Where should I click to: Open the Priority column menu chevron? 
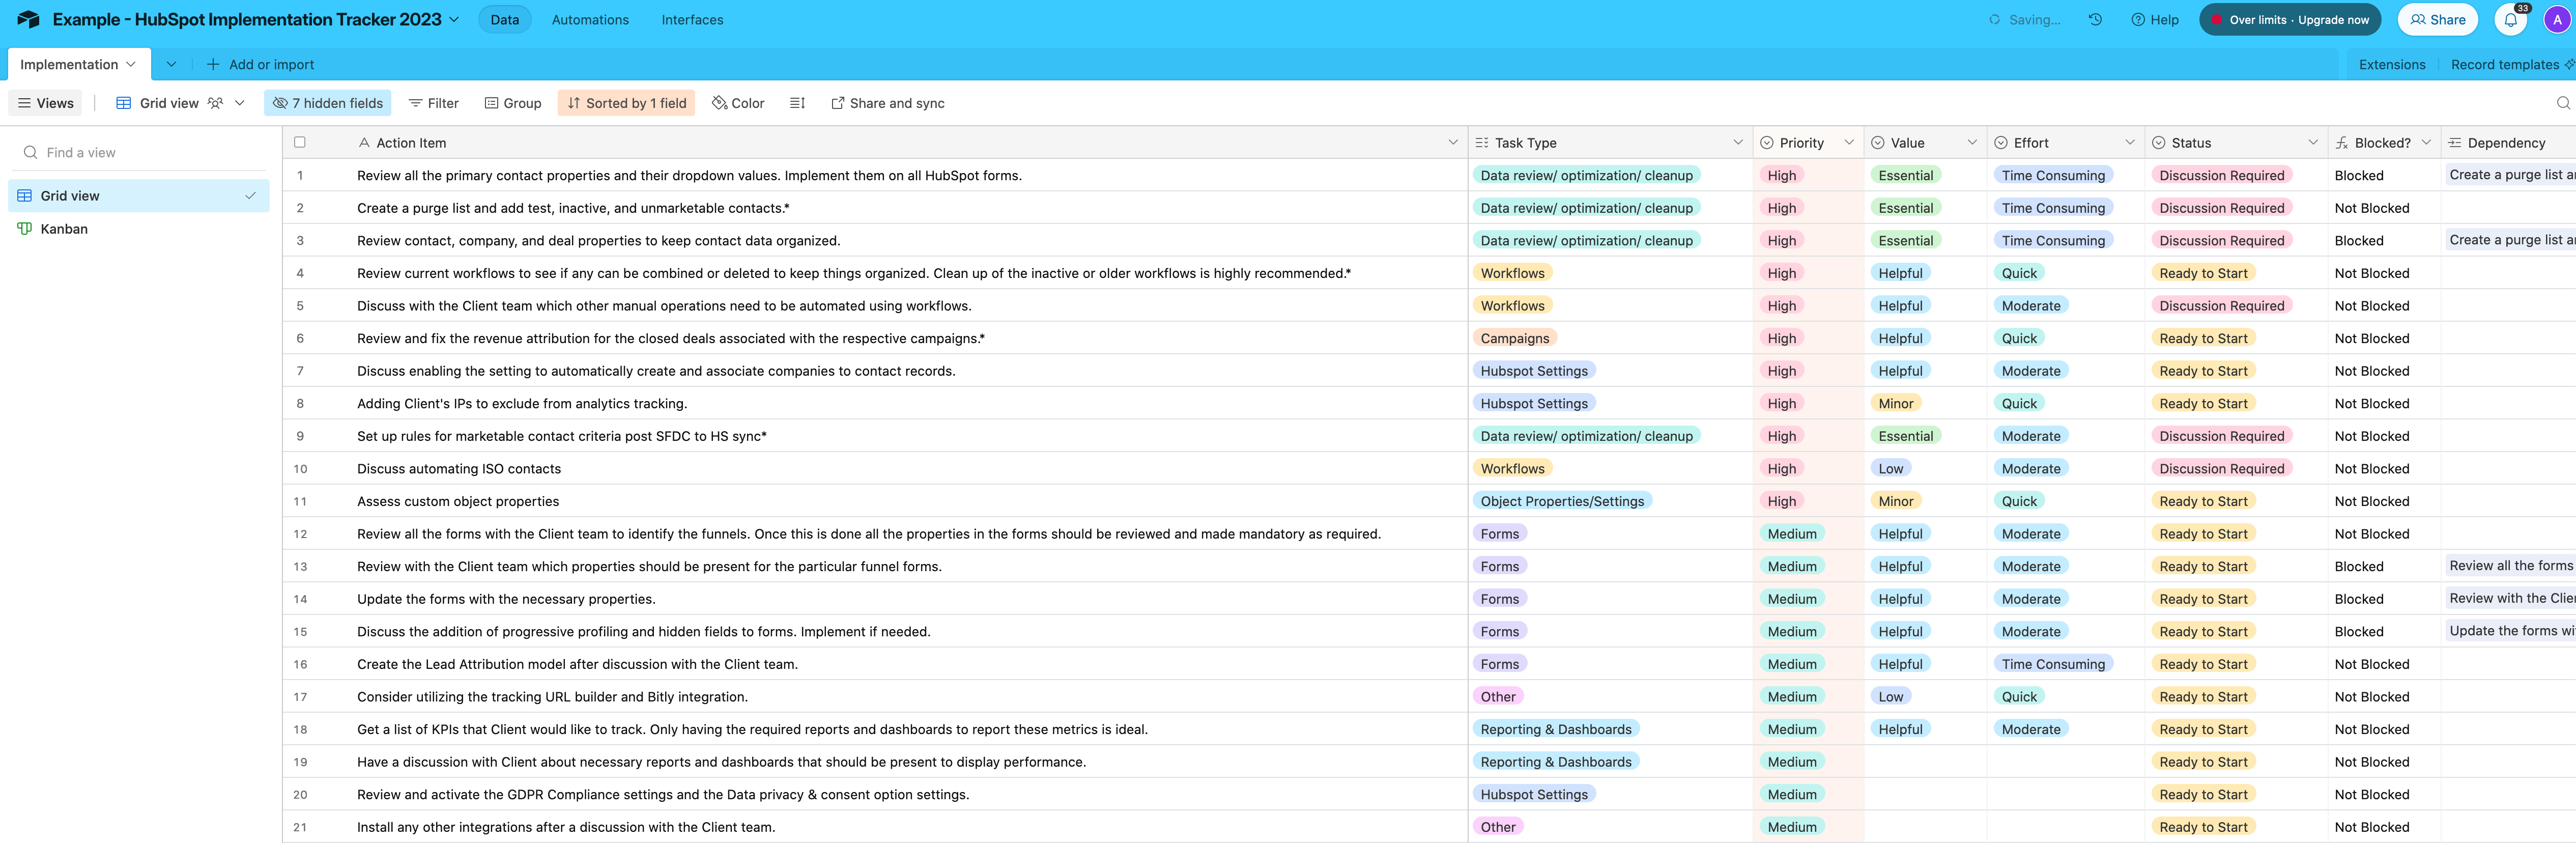[1849, 143]
